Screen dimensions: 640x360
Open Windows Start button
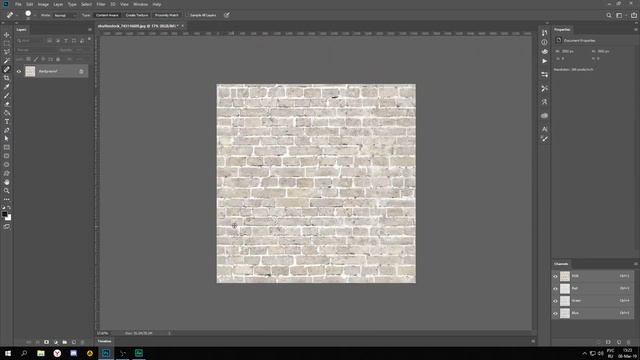pyautogui.click(x=8, y=353)
